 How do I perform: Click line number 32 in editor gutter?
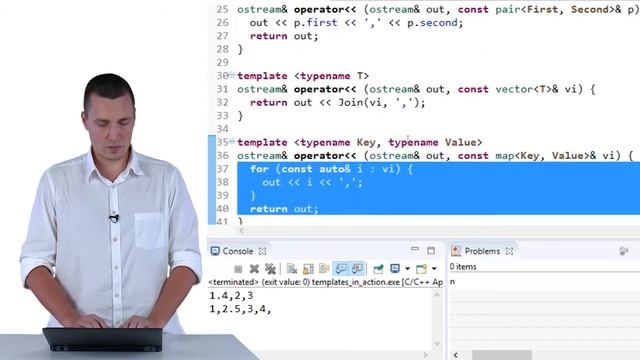tap(222, 102)
